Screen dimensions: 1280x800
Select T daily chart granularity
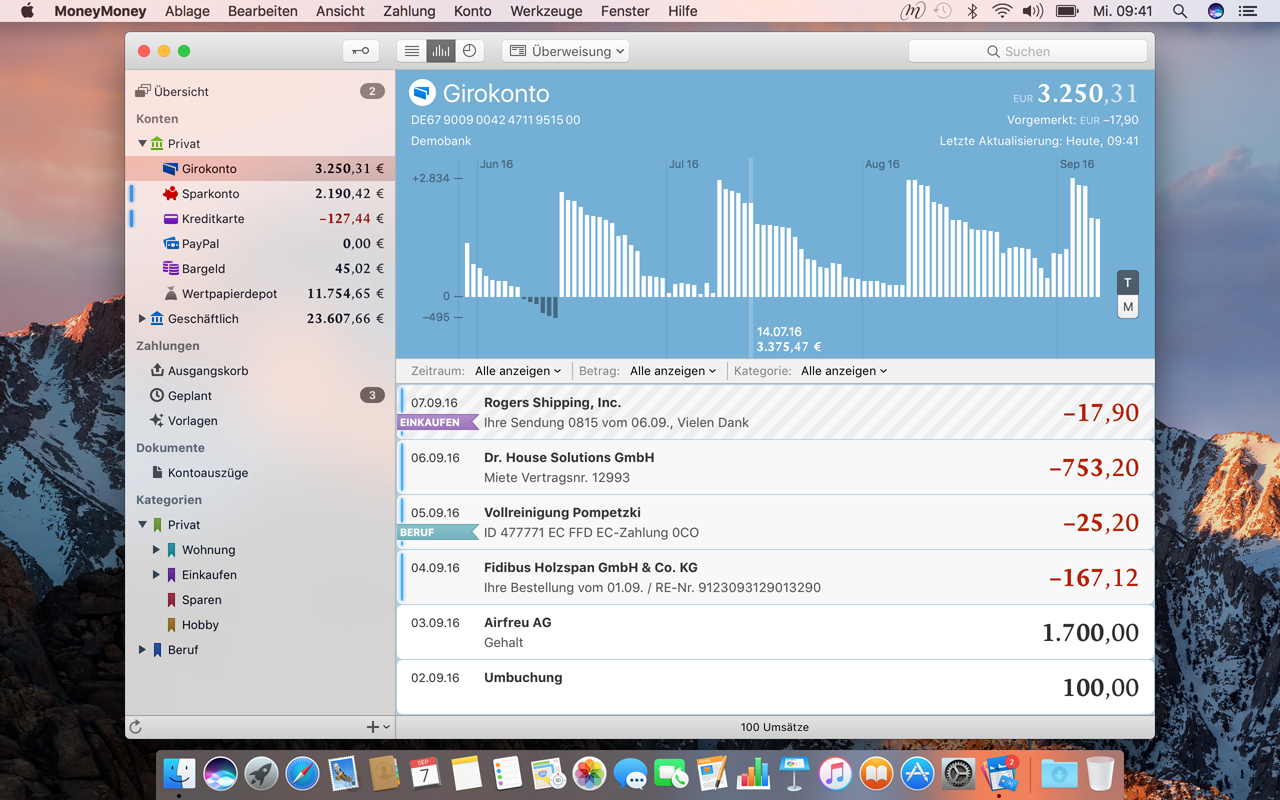[1127, 282]
